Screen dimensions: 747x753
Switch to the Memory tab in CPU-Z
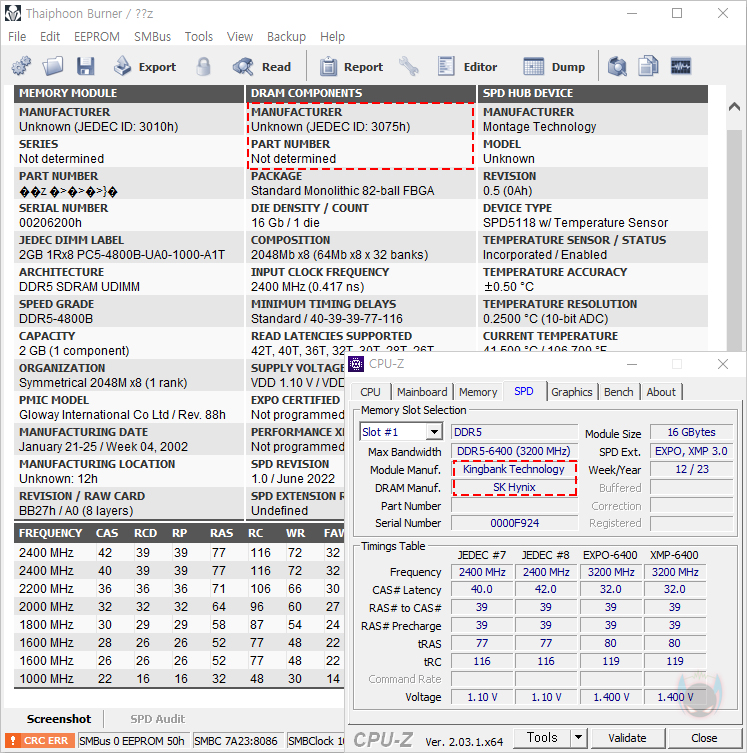pos(478,392)
